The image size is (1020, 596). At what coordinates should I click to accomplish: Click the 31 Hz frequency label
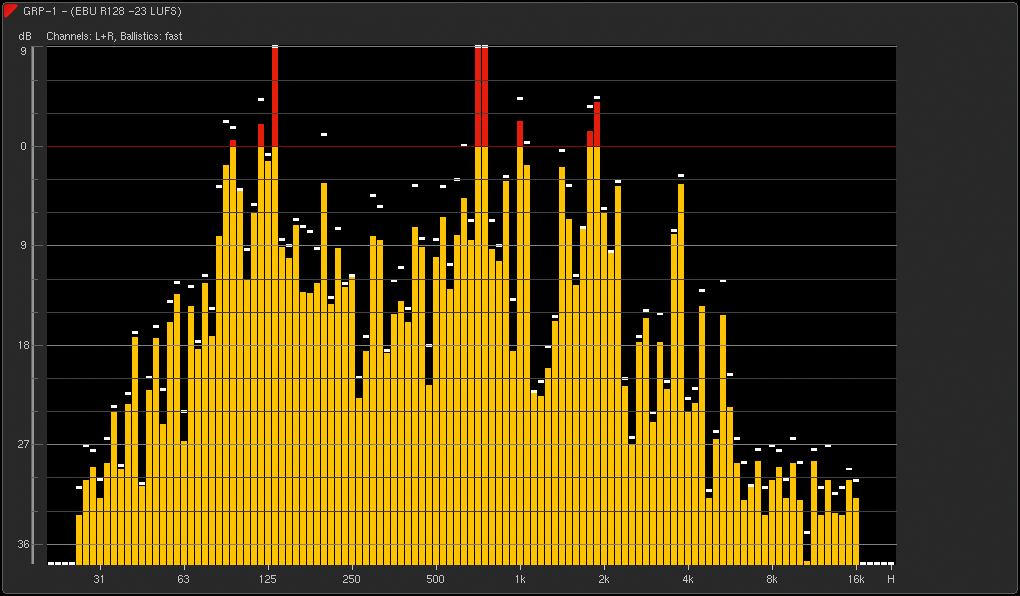point(99,579)
